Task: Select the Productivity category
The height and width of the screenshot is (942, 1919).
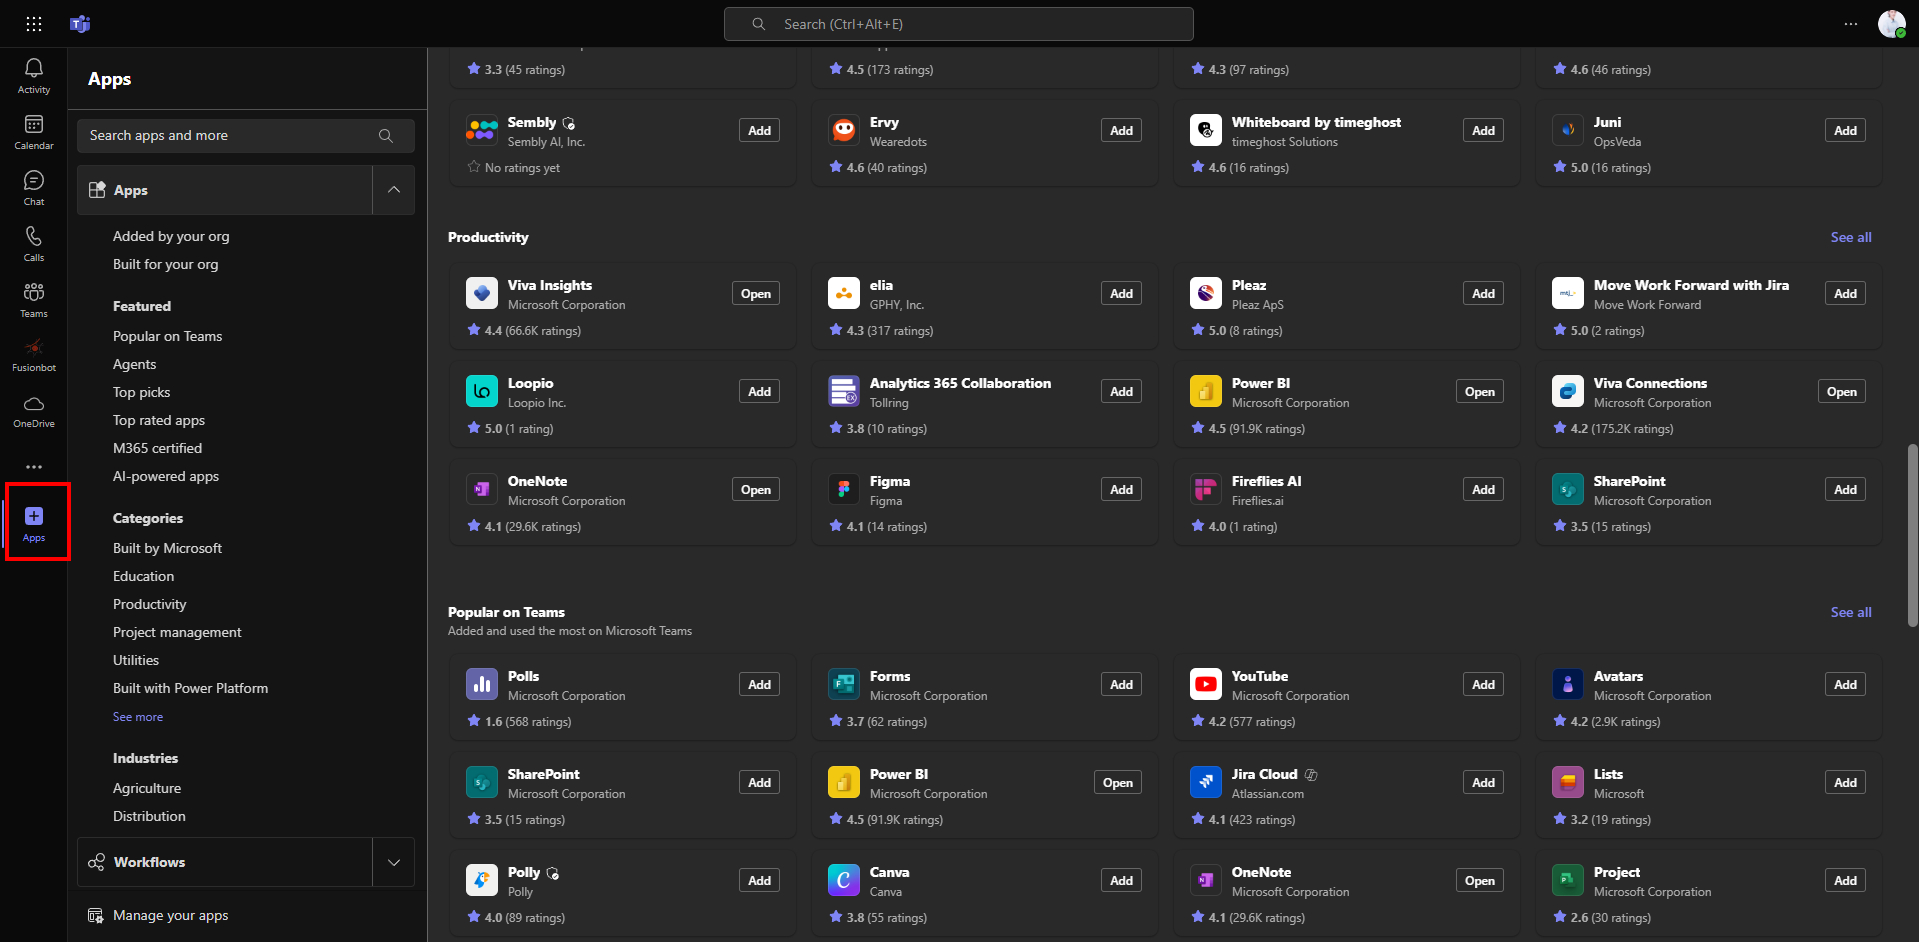Action: (150, 604)
